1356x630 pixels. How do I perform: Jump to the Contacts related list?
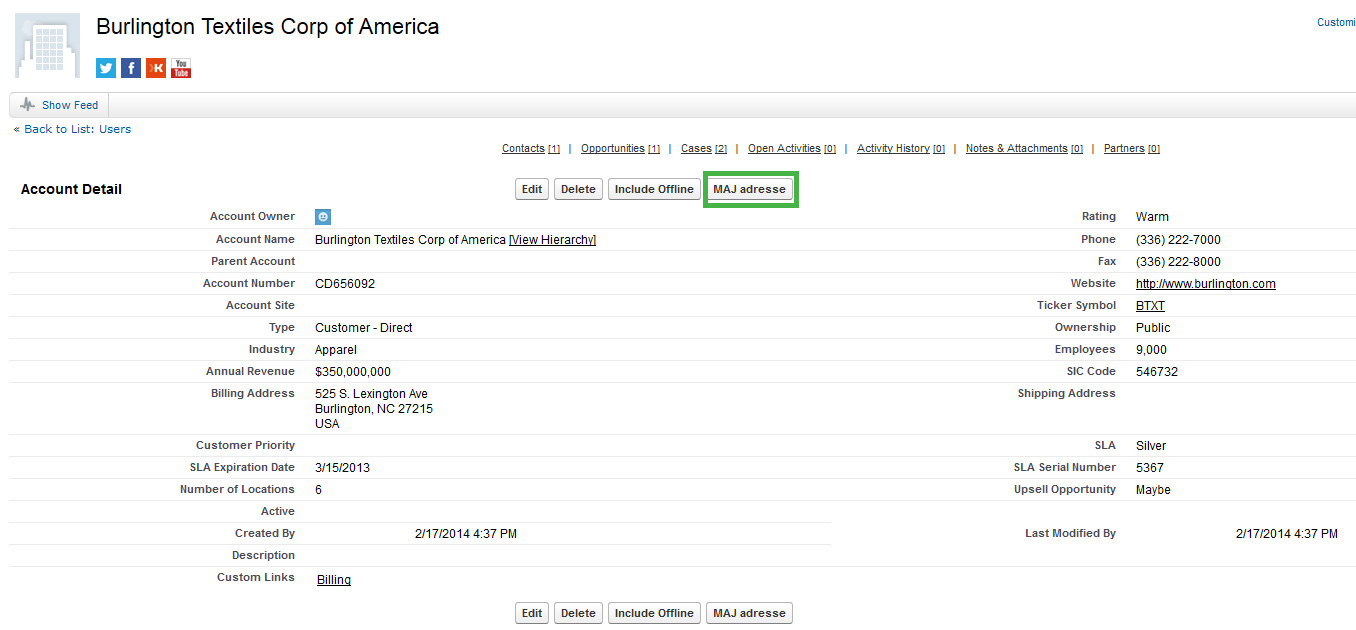click(x=530, y=148)
